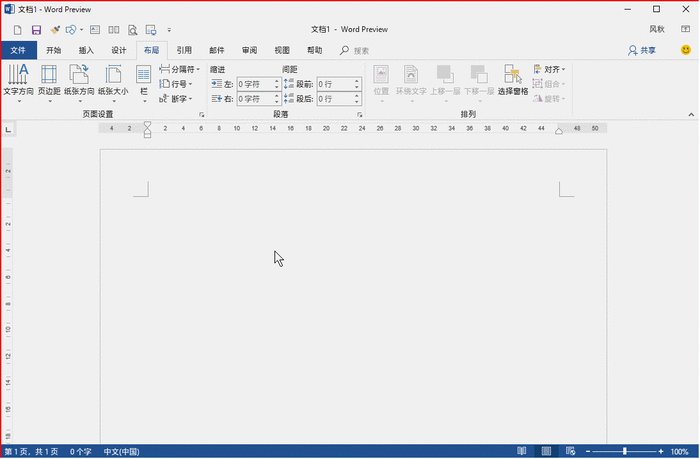Click the 段前 (spacing before) input field
This screenshot has width=700, height=459.
pos(335,84)
